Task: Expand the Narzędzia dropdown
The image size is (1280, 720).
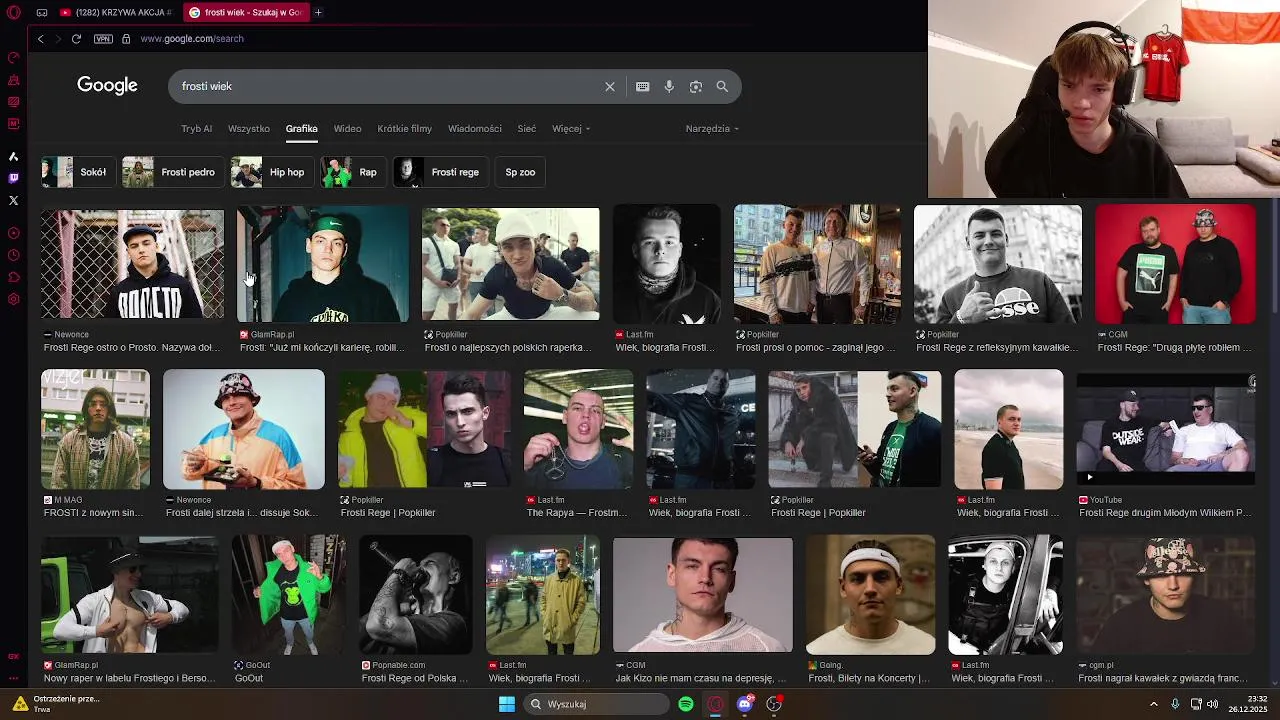Action: tap(712, 129)
